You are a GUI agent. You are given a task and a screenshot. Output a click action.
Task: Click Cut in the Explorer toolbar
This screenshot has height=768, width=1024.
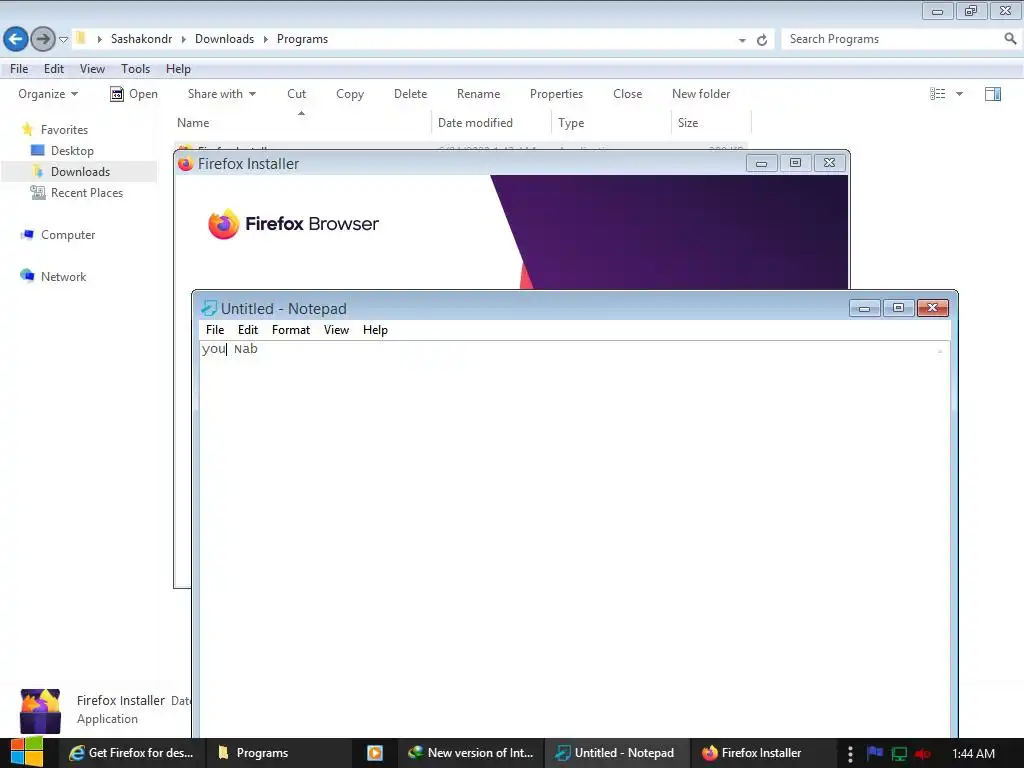pyautogui.click(x=296, y=94)
